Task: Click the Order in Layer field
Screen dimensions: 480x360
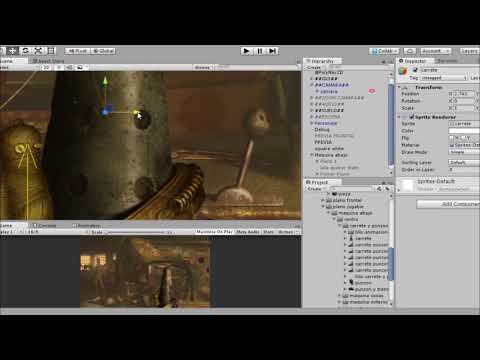Action: click(x=465, y=170)
